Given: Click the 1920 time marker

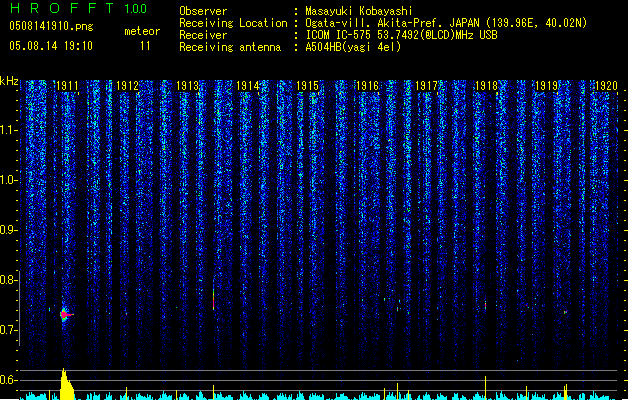Looking at the screenshot, I should pos(606,86).
